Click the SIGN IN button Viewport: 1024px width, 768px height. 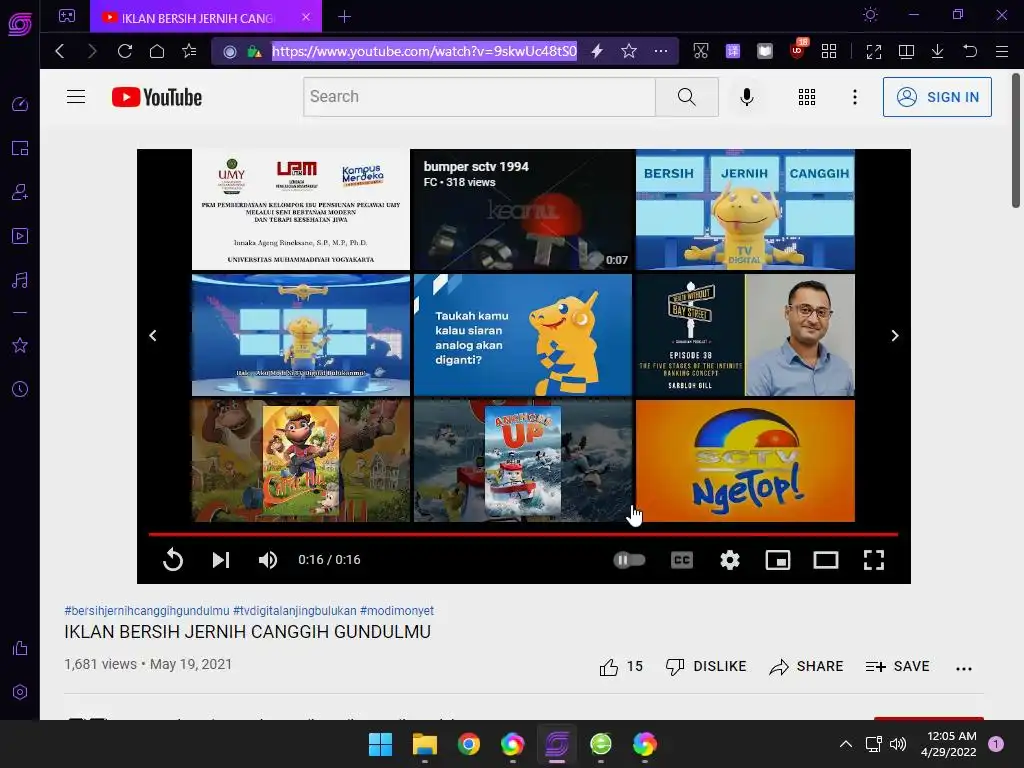(937, 97)
